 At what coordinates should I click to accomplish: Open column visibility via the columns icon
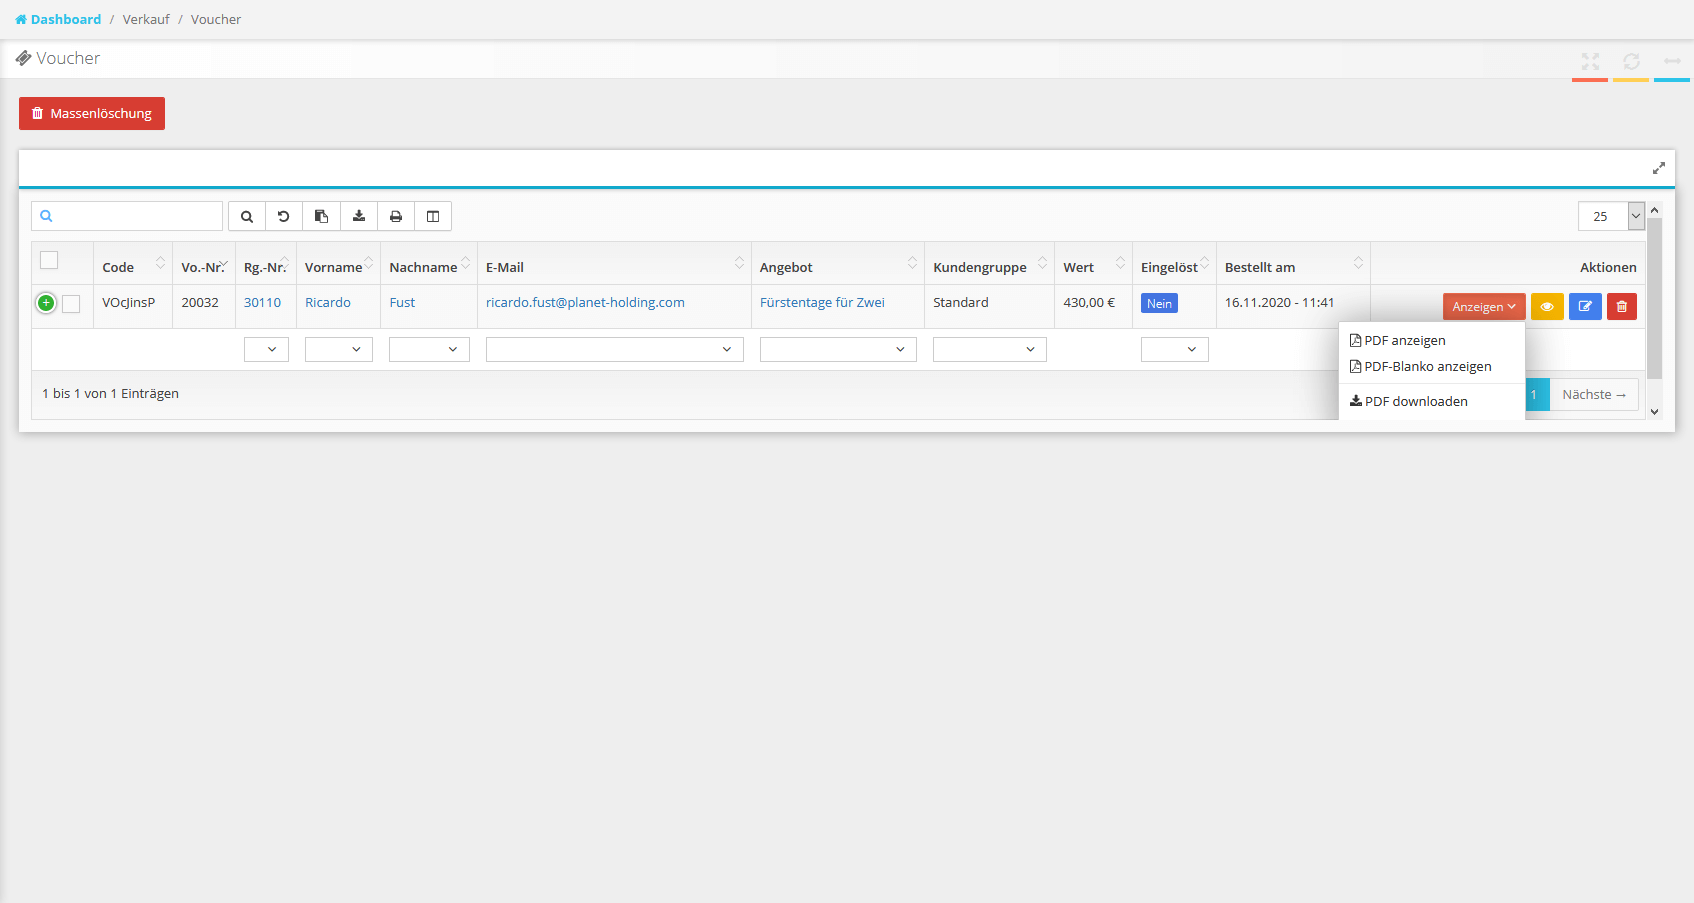point(433,217)
